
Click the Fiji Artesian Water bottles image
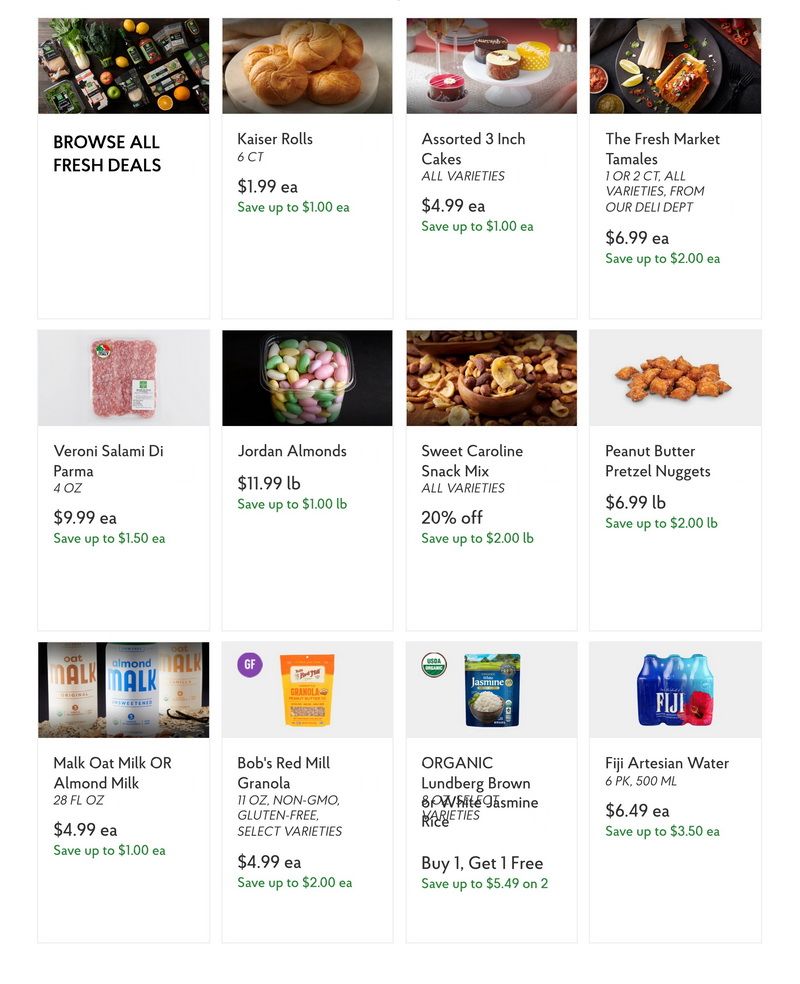pyautogui.click(x=675, y=689)
